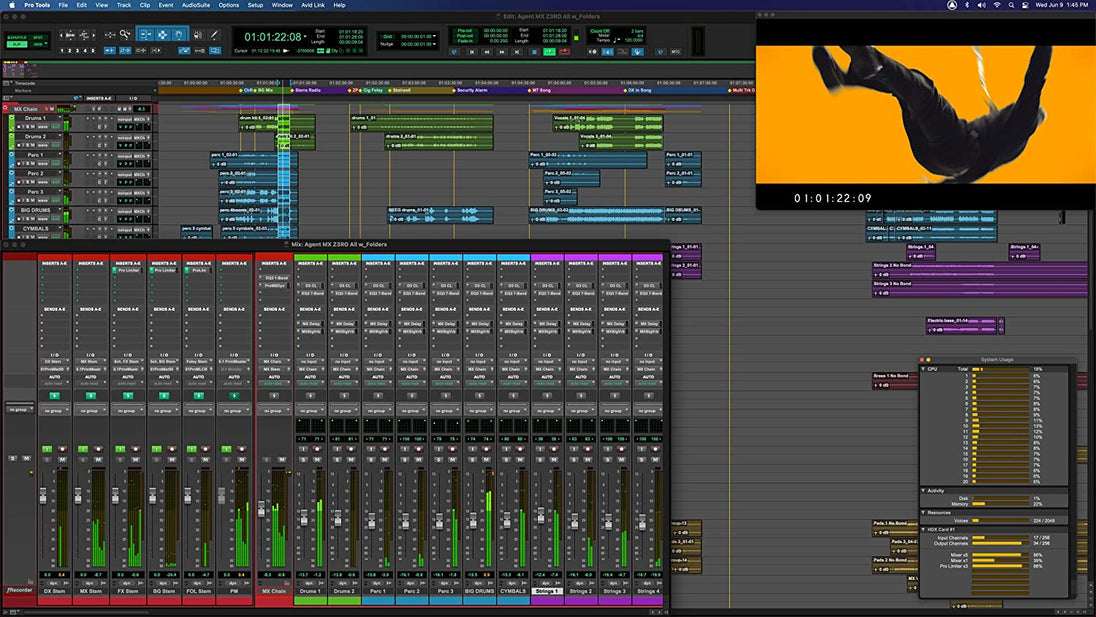Click the Wi-Fi icon in menu bar

click(996, 5)
